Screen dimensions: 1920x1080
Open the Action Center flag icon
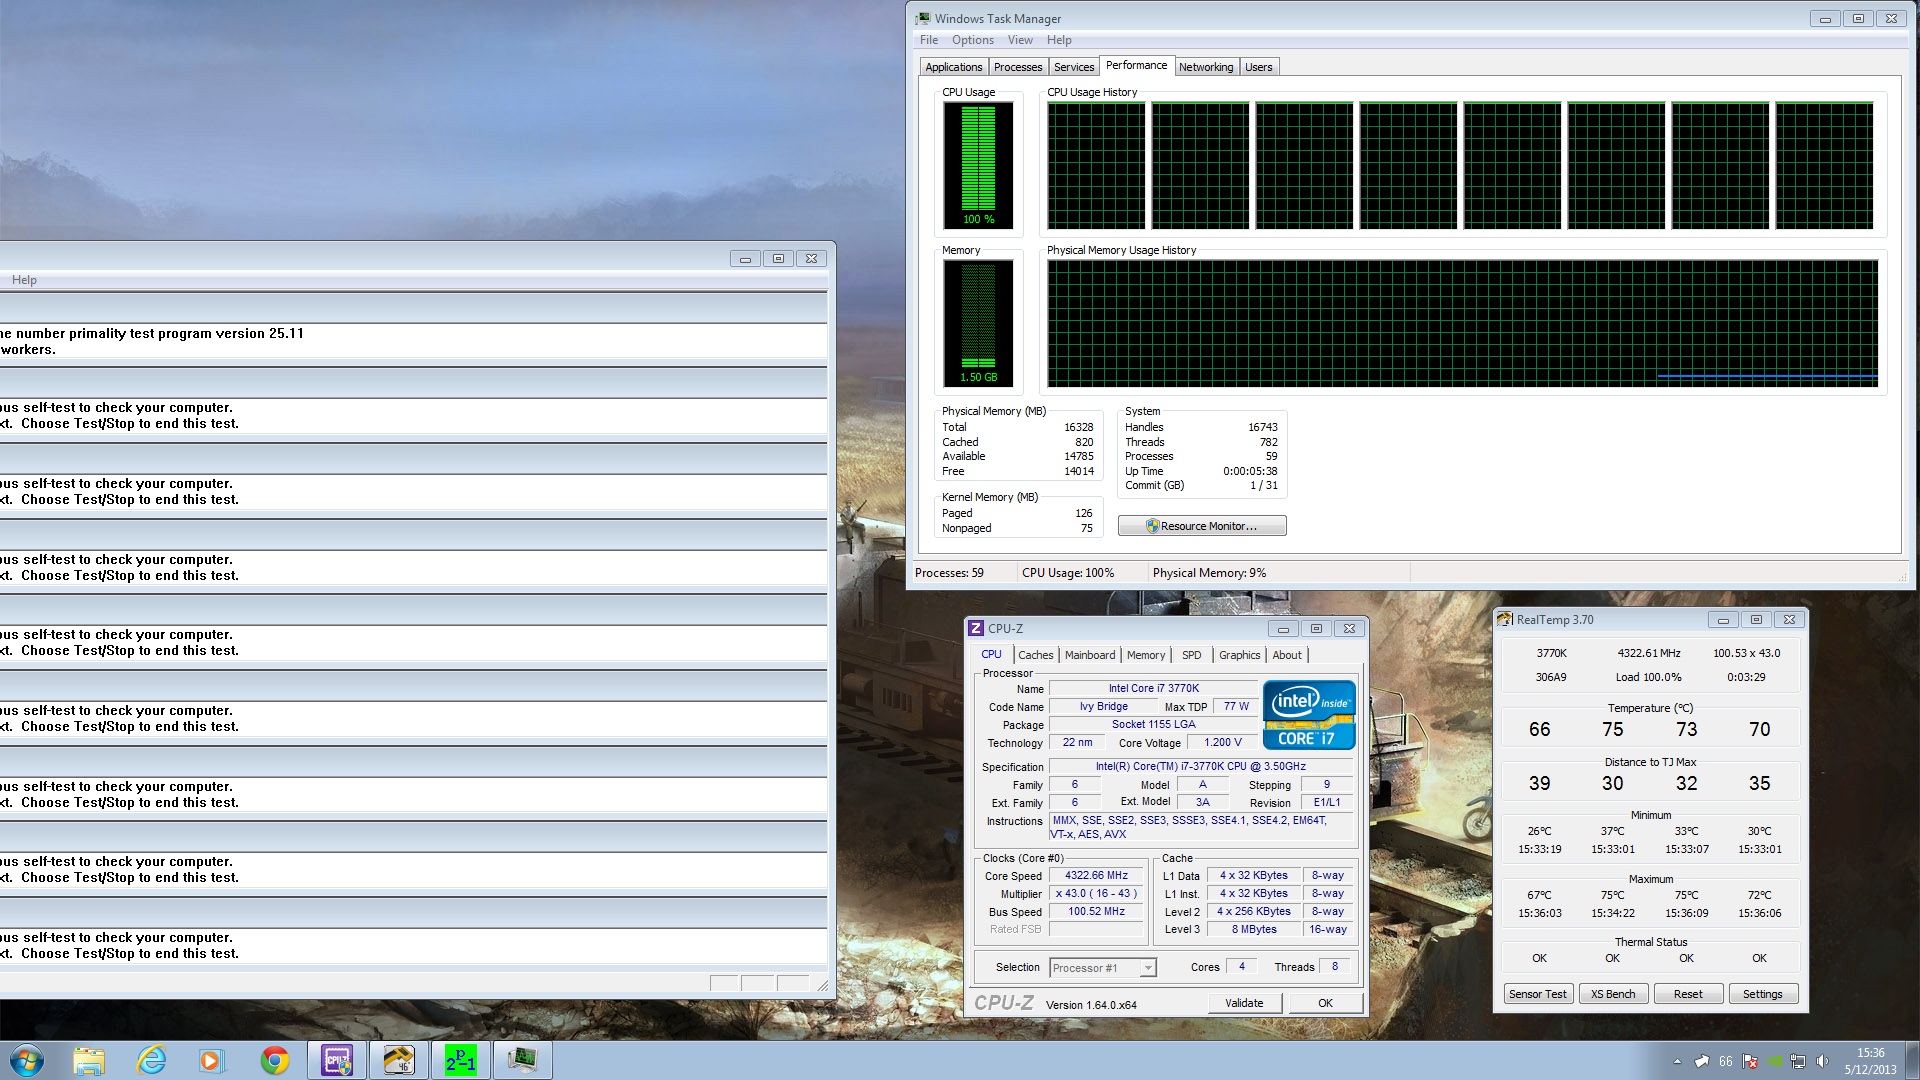[x=1750, y=1061]
